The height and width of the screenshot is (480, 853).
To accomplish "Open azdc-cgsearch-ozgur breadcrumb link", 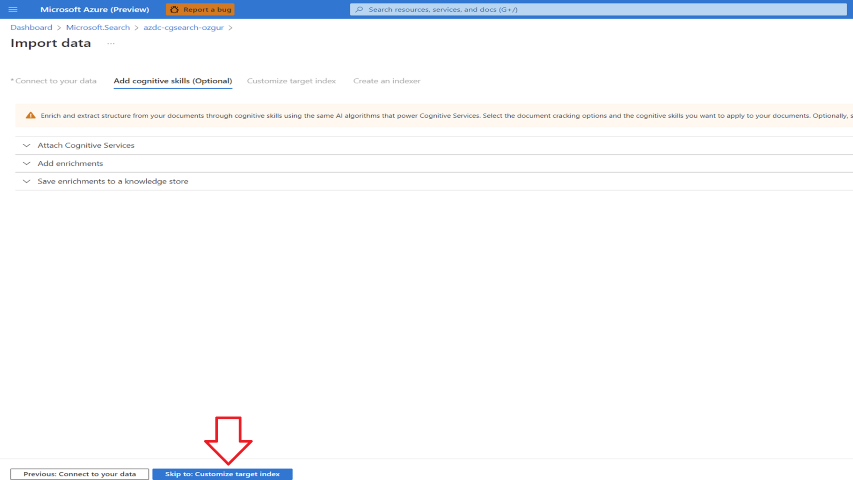I will pyautogui.click(x=183, y=27).
